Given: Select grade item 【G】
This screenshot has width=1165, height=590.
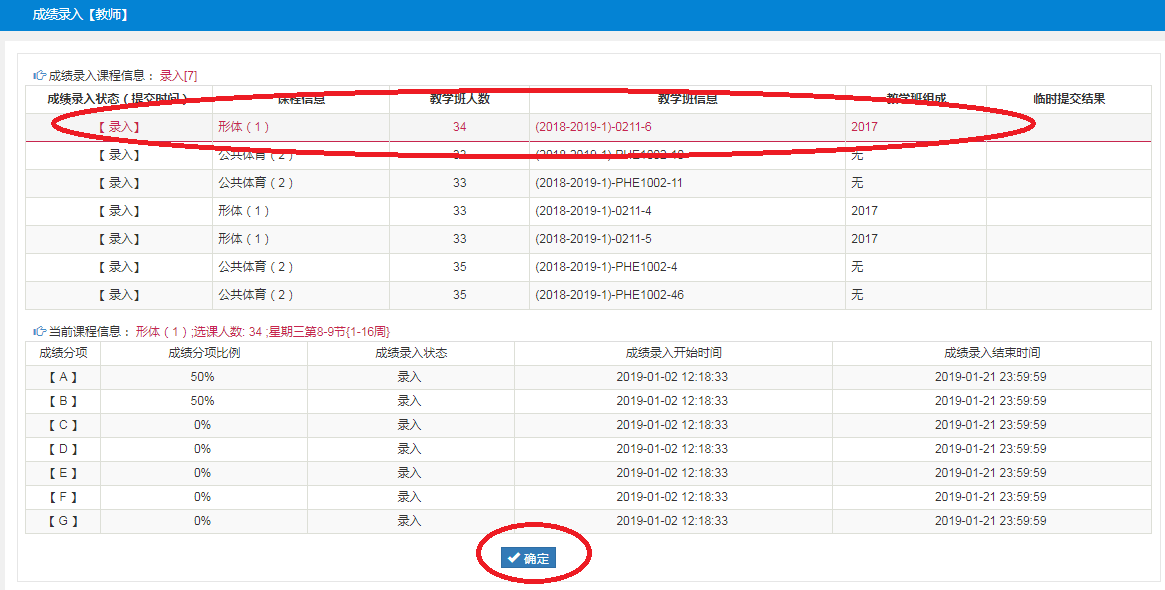Looking at the screenshot, I should 62,521.
